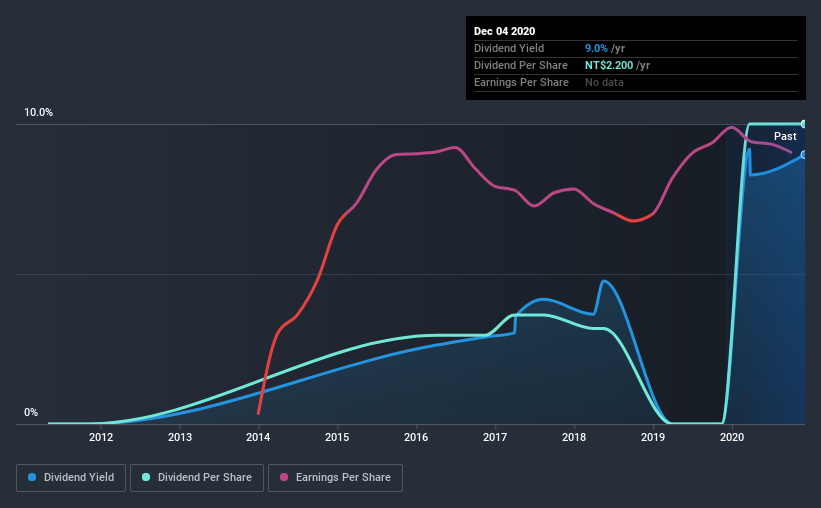This screenshot has width=821, height=508.
Task: Click the NT$2.200 dividend value
Action: [609, 65]
